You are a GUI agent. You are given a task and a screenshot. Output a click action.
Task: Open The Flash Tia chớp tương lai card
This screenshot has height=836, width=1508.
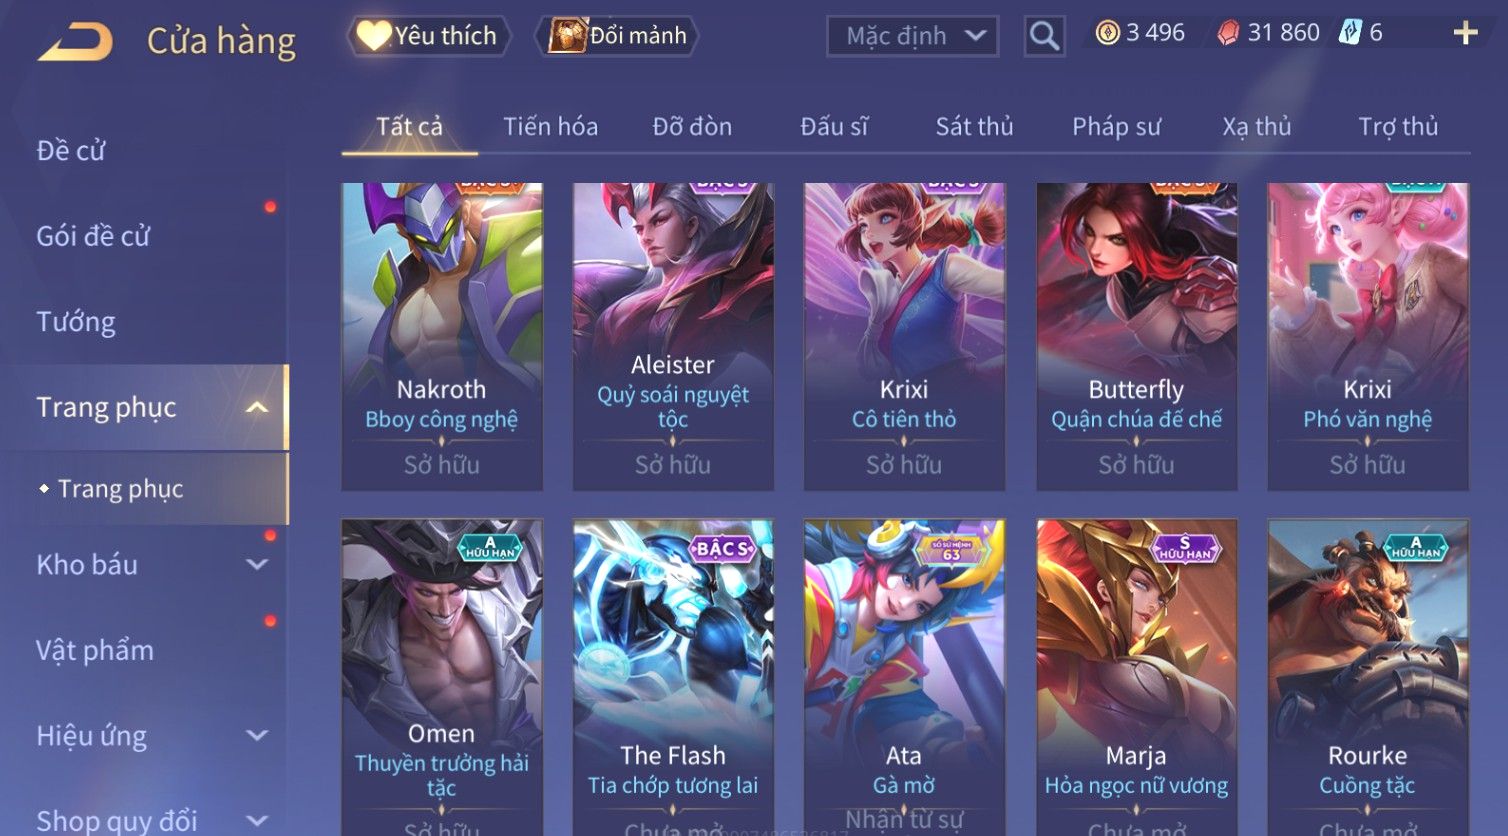pos(672,677)
